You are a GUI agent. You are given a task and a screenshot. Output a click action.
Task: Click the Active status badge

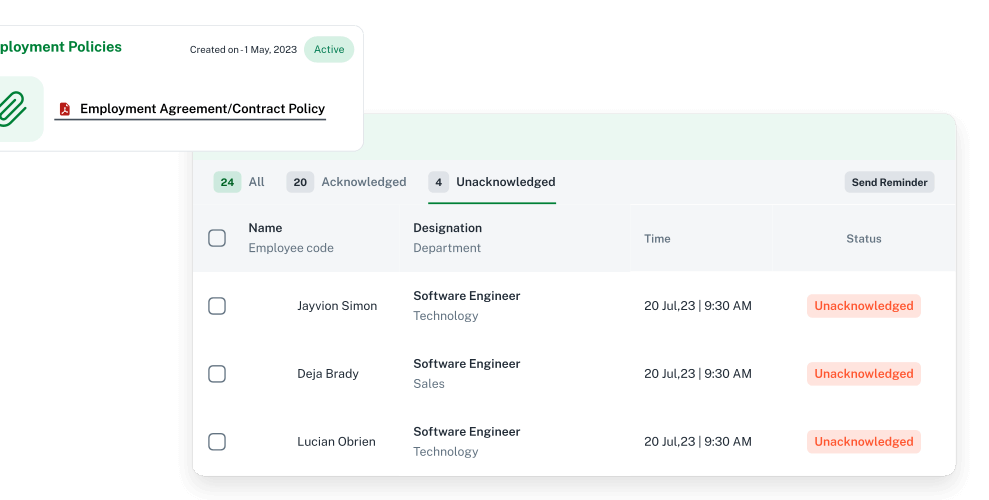point(328,50)
